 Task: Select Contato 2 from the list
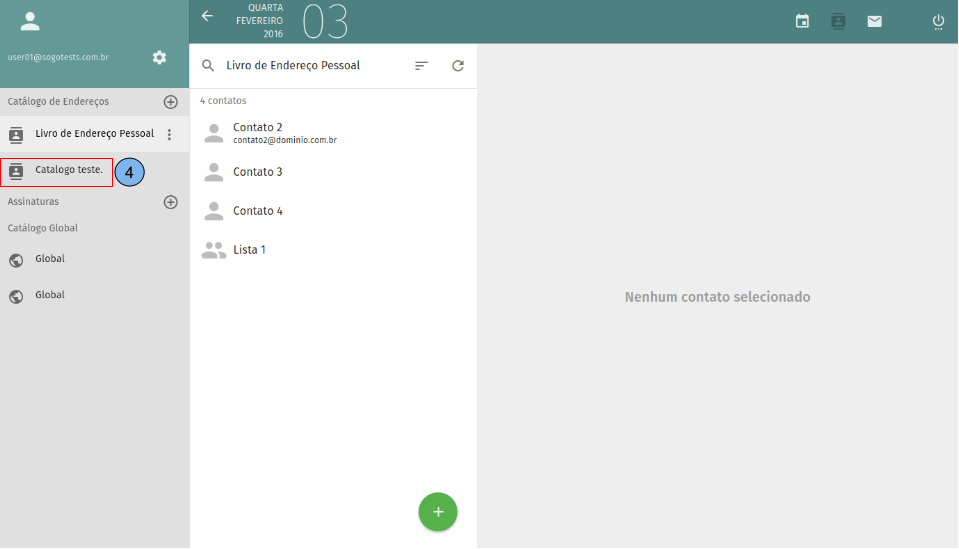coord(258,133)
